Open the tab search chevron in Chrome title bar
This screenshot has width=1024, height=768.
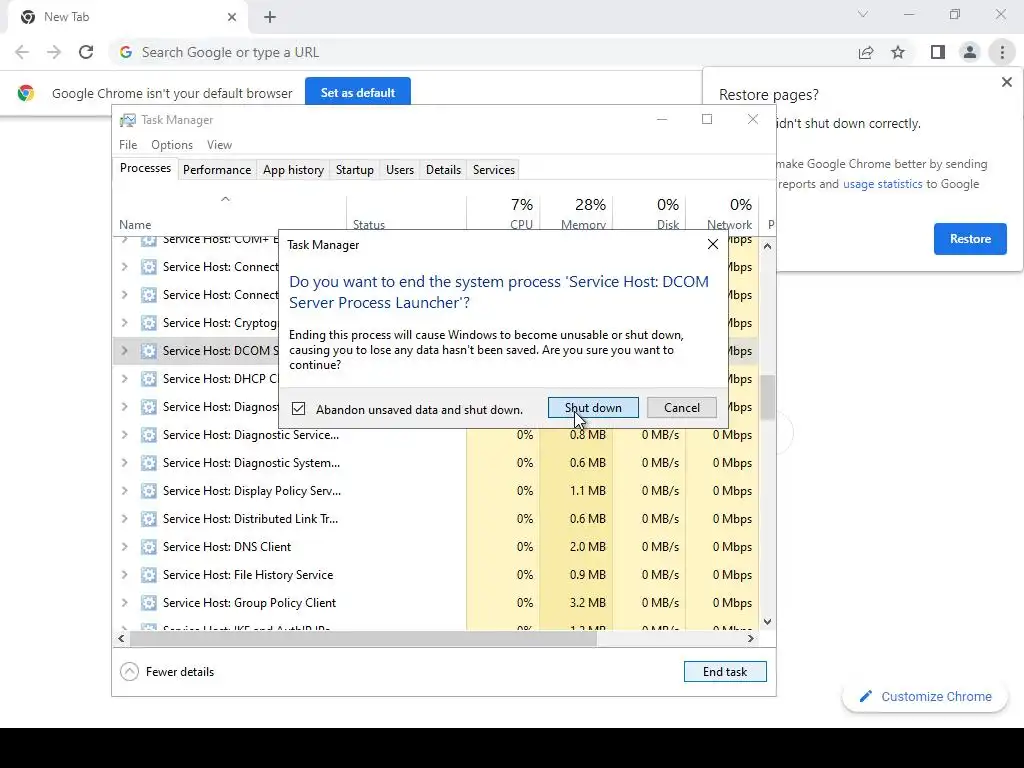[863, 14]
